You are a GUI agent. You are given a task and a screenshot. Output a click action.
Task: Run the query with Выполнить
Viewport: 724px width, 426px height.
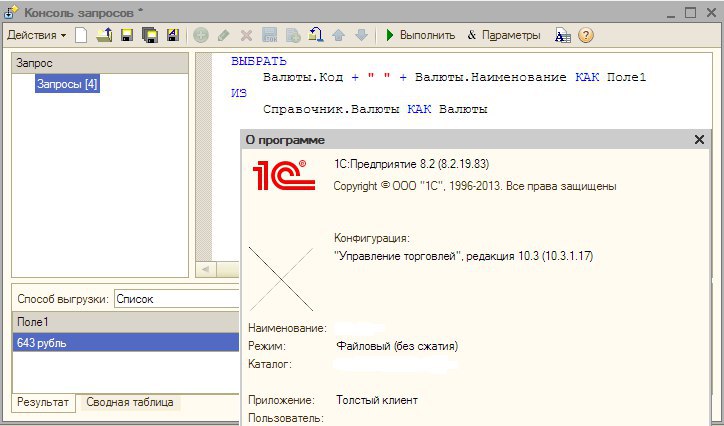click(420, 35)
